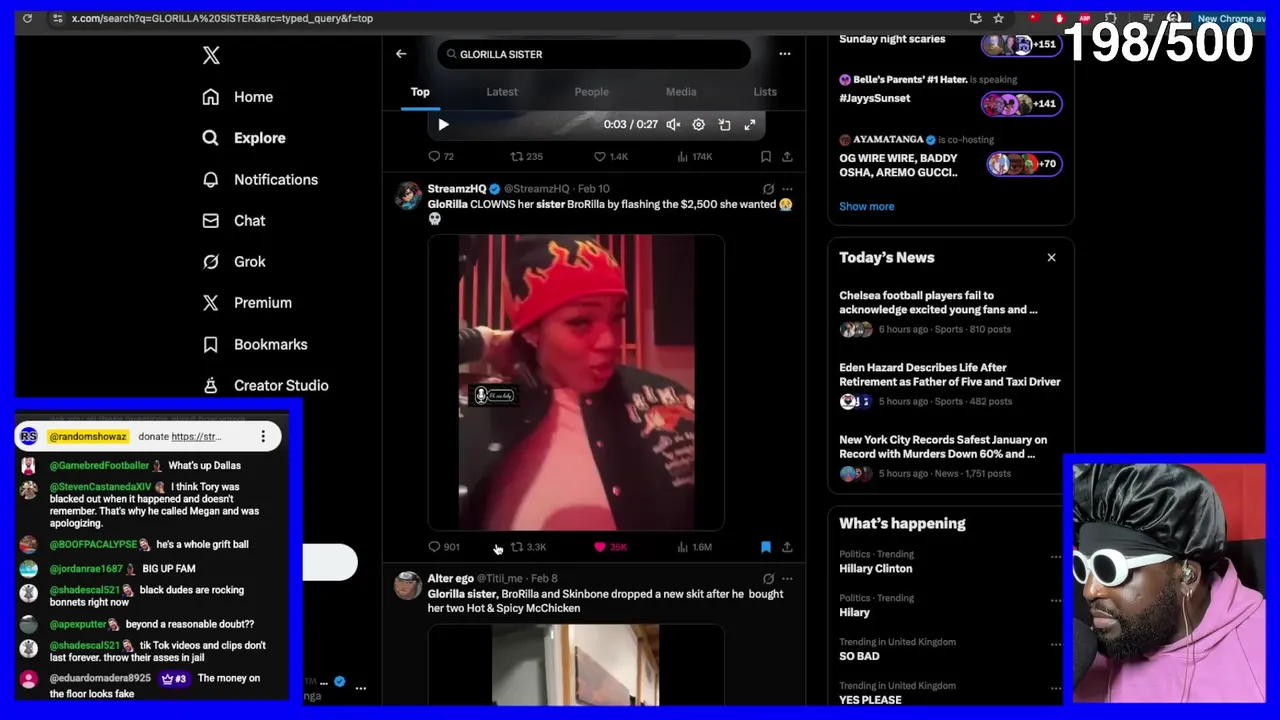Open more menu on StreamzHQ post

(787, 188)
